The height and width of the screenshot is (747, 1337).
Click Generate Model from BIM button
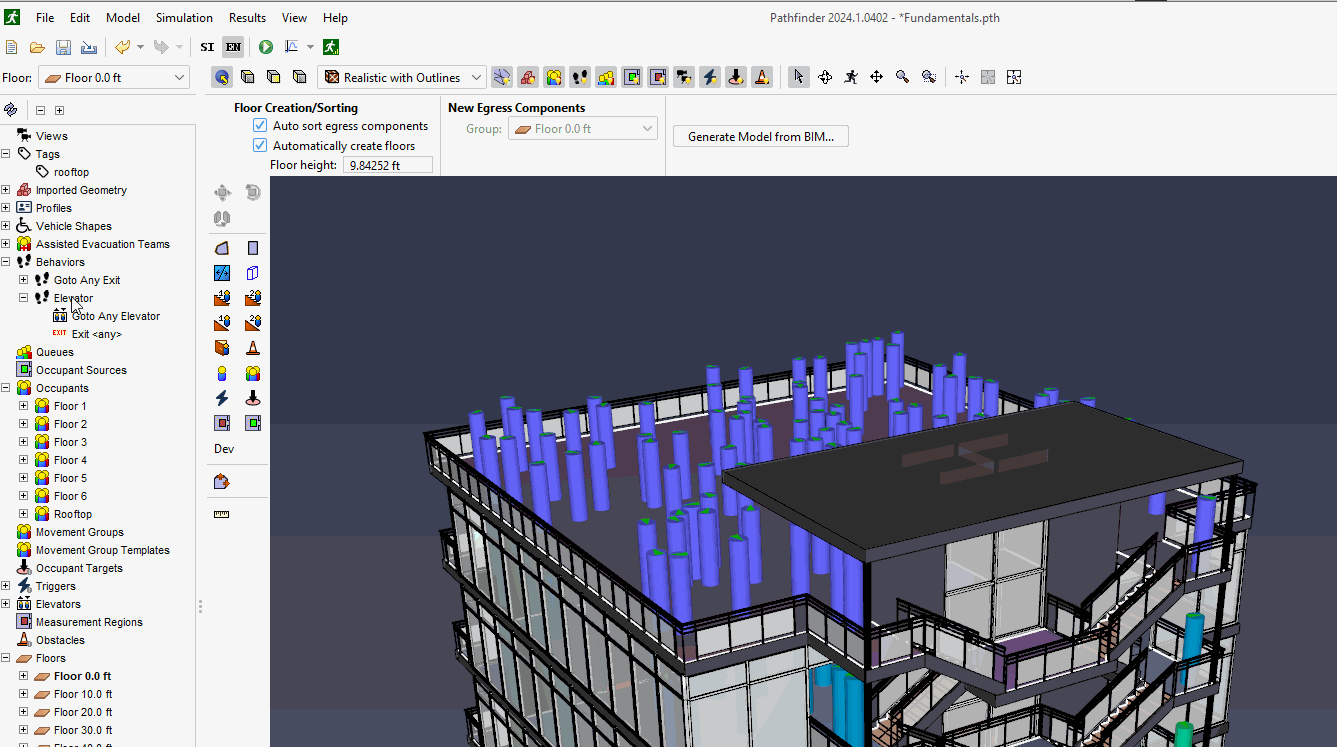[x=760, y=137]
